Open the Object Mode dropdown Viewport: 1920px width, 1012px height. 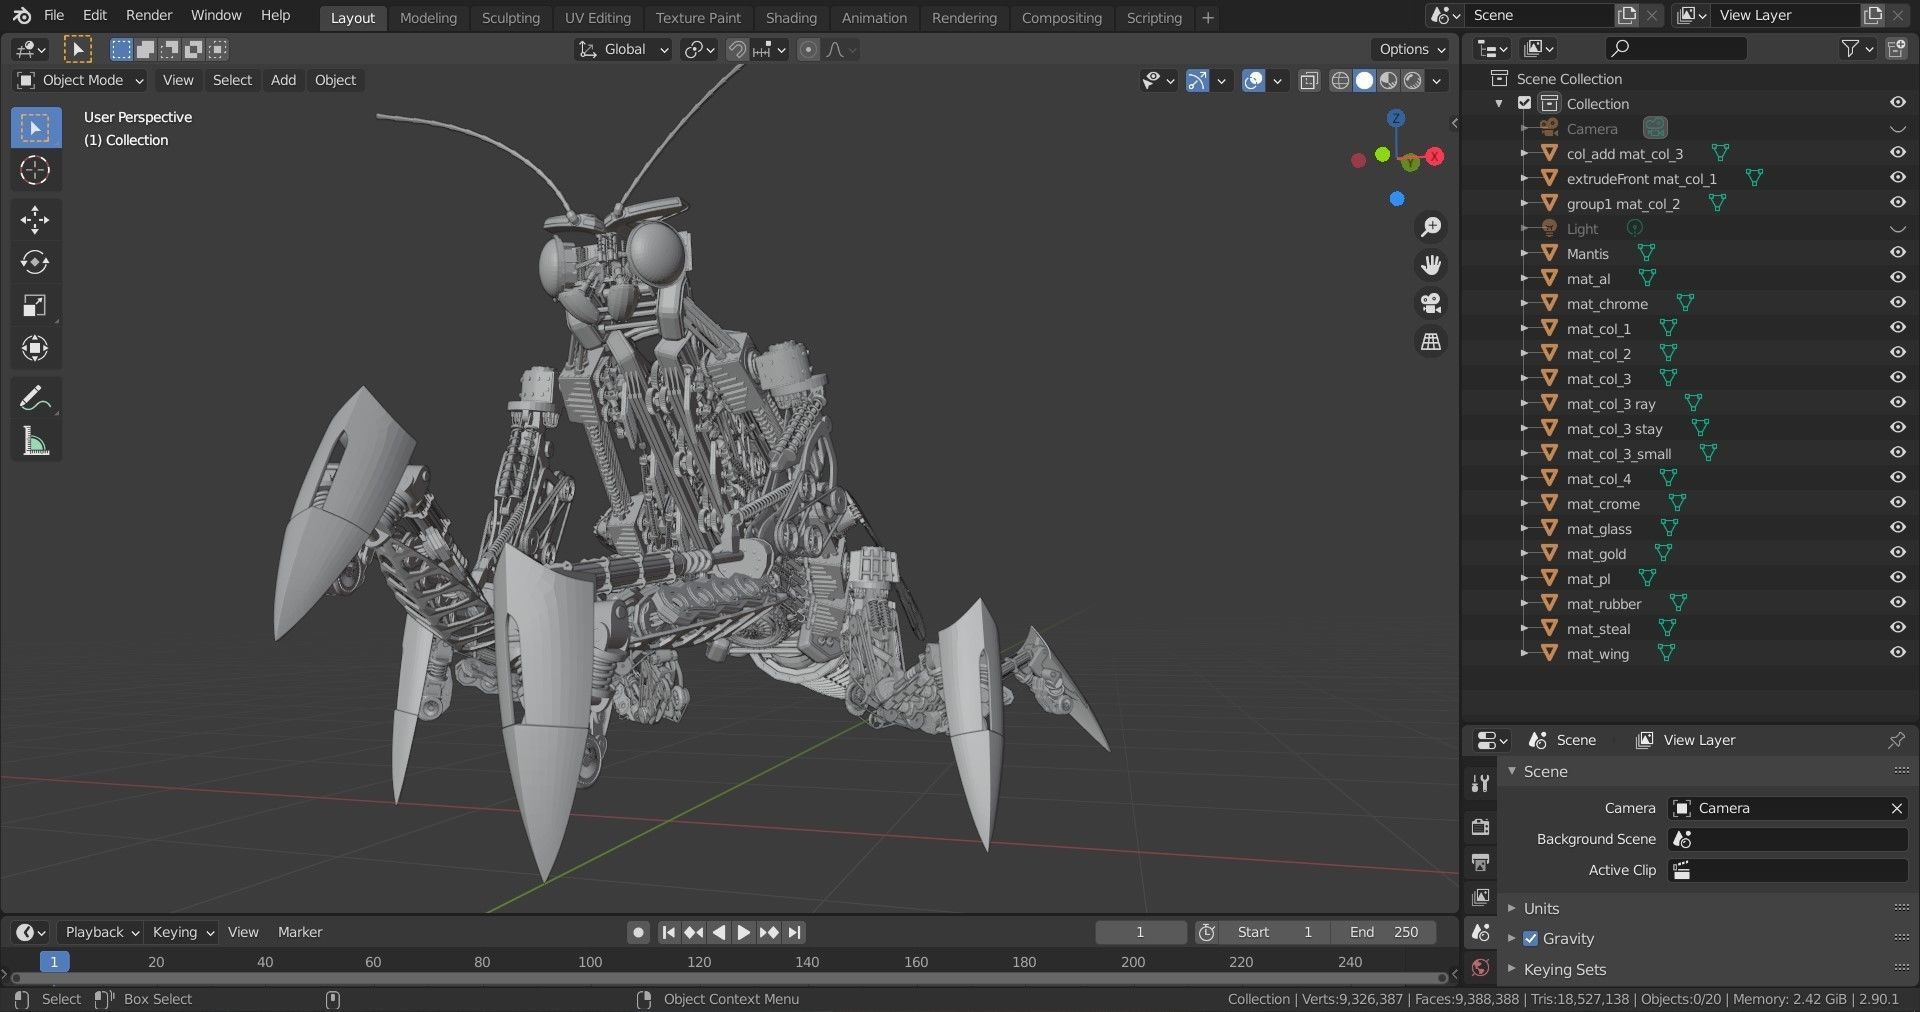(x=78, y=80)
